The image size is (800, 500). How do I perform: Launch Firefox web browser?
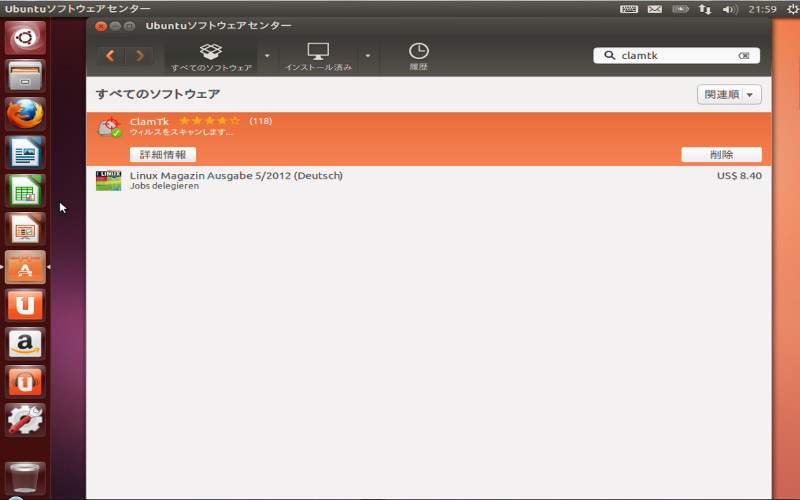click(x=25, y=114)
